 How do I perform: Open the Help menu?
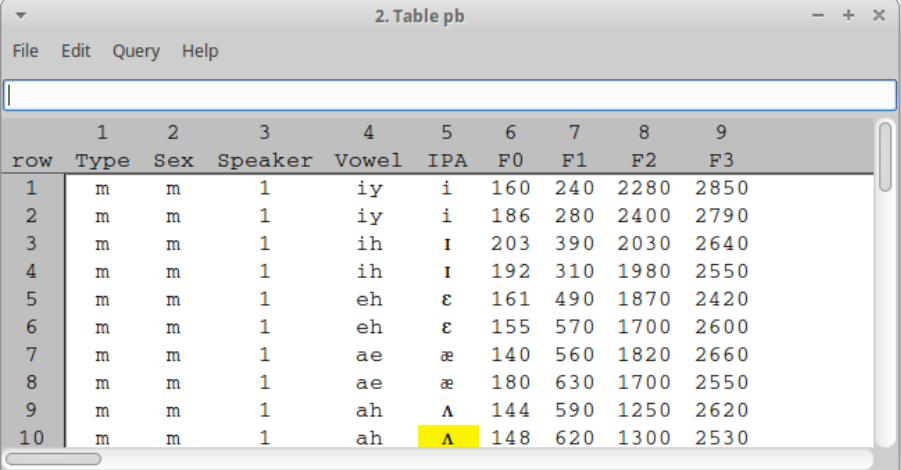coord(200,51)
